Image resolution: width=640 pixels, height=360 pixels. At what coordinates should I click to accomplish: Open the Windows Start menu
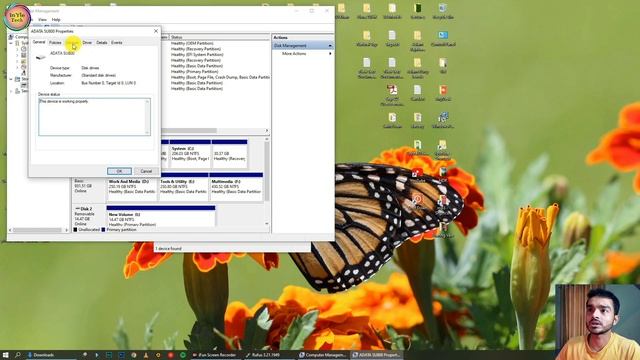point(6,355)
